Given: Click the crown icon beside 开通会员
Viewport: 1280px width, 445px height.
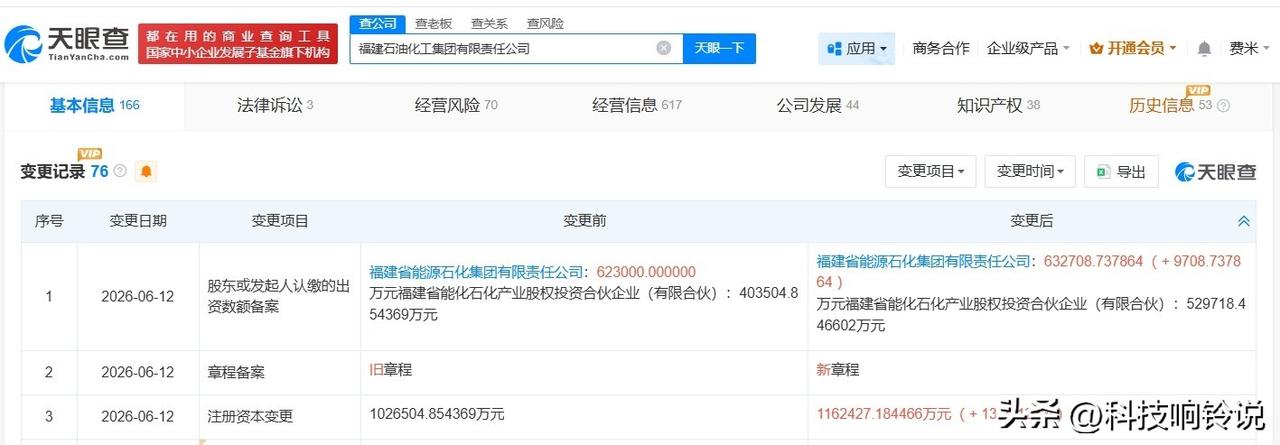Looking at the screenshot, I should pyautogui.click(x=1095, y=48).
